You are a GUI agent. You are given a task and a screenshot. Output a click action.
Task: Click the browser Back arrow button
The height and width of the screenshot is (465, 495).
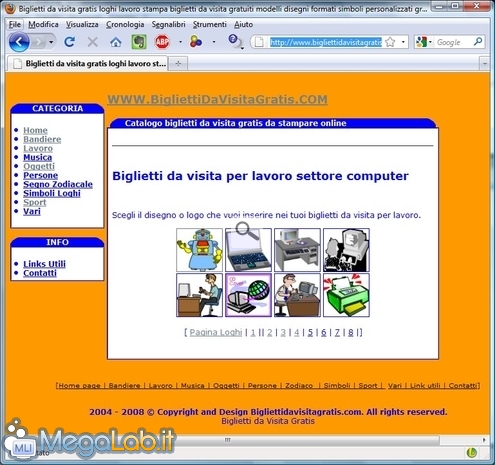click(19, 42)
